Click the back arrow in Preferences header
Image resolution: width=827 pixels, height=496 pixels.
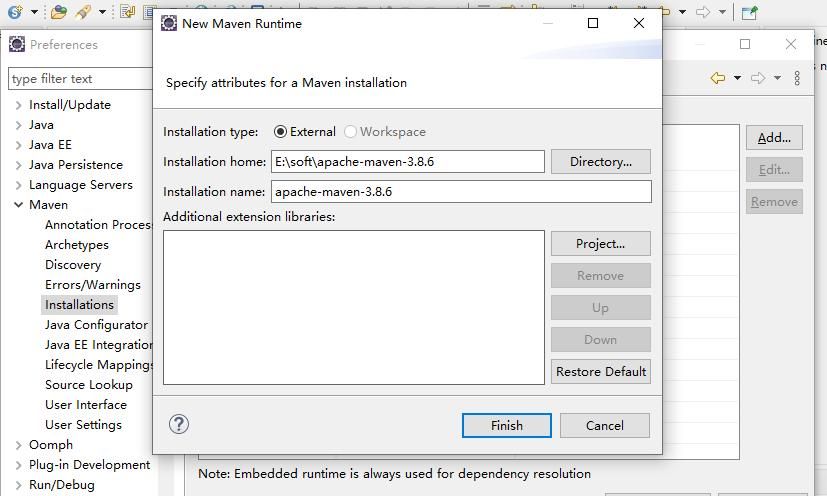(x=718, y=78)
